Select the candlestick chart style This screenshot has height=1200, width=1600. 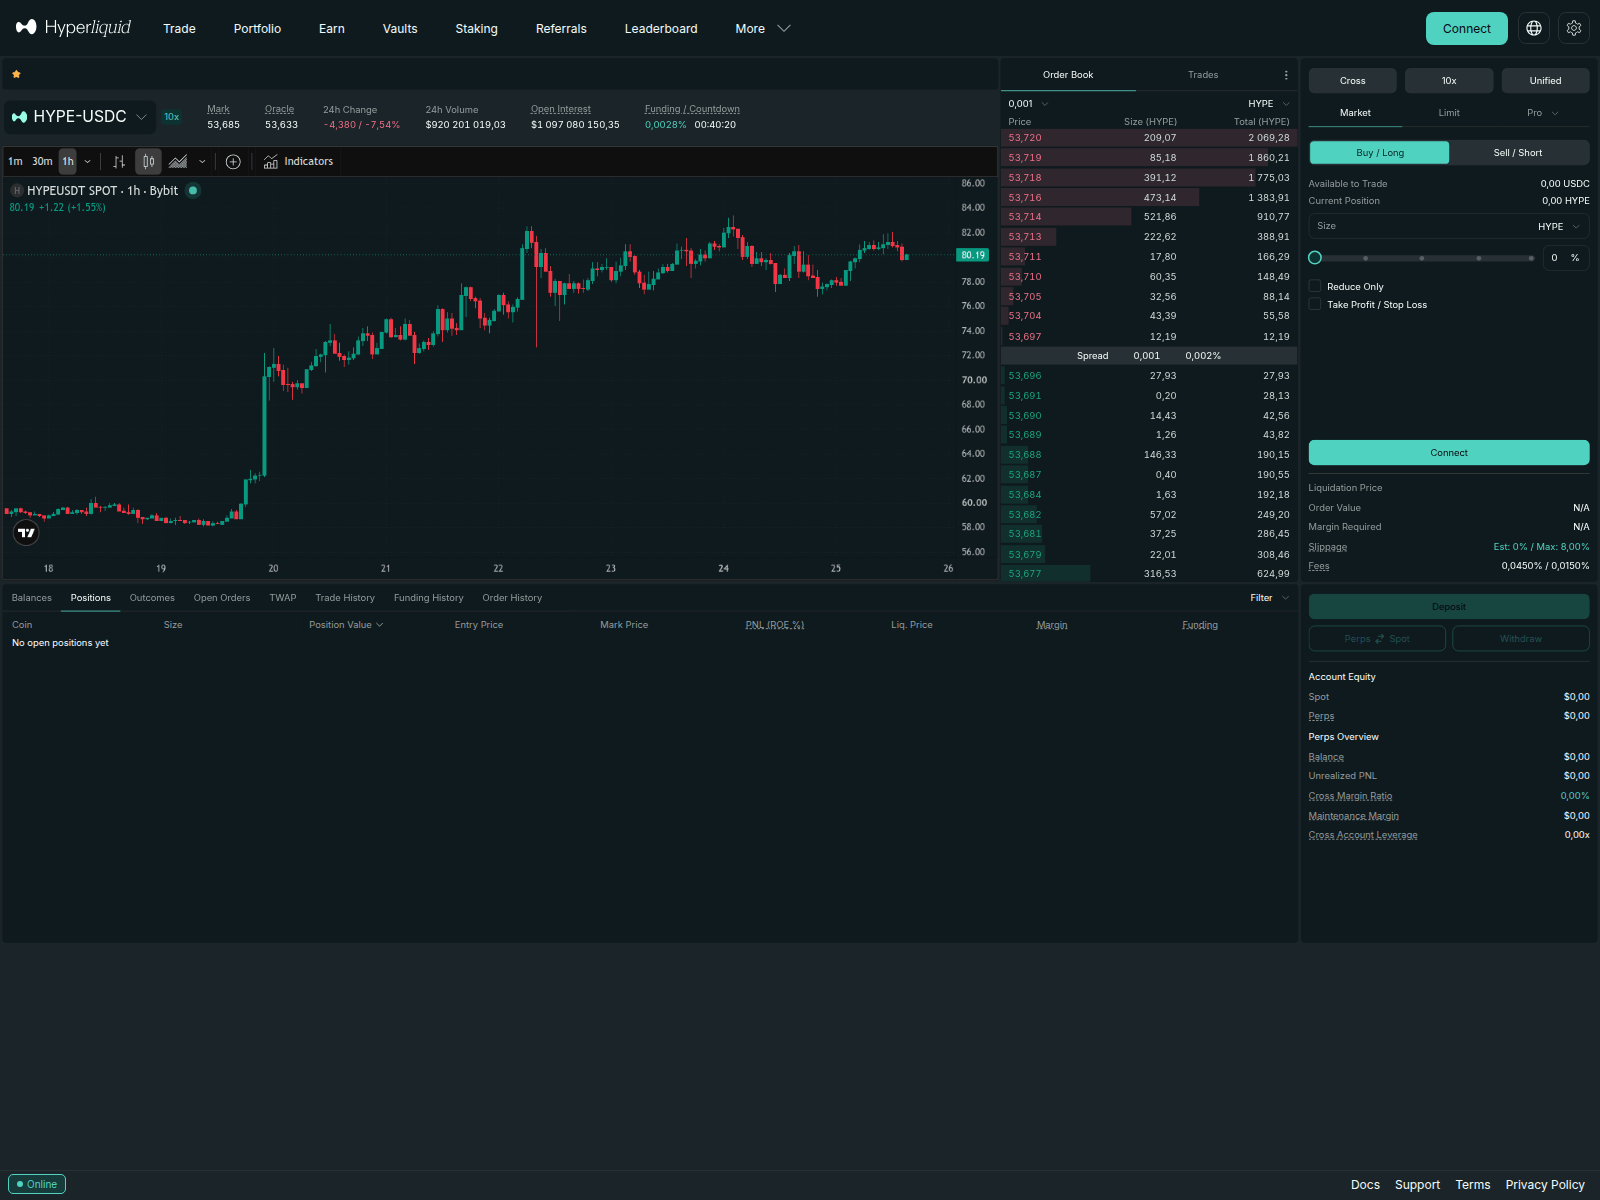coord(148,161)
